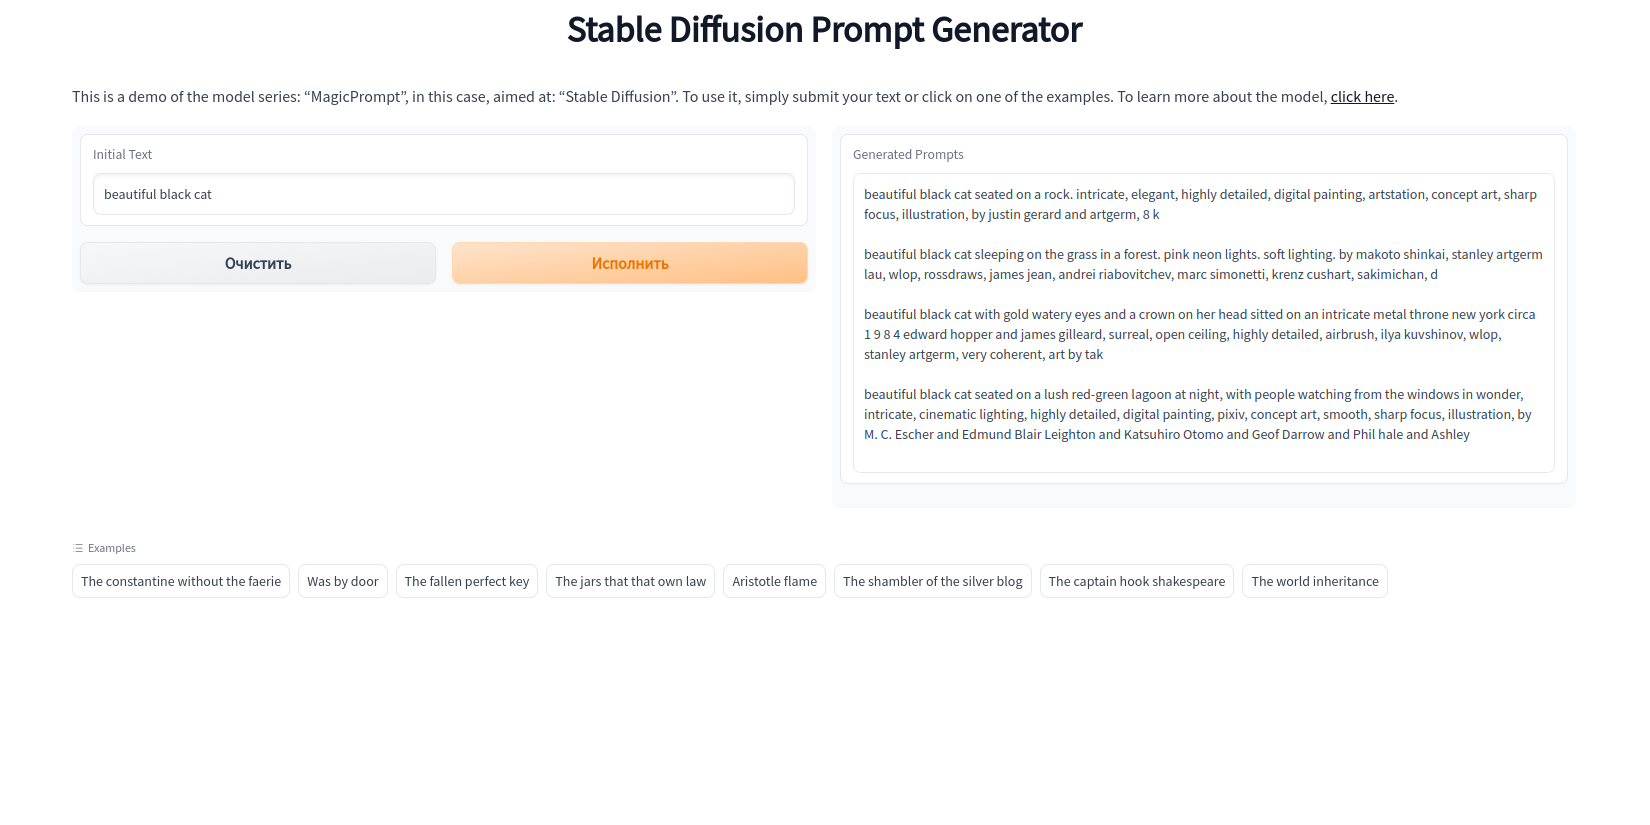Click the first generated prompt about a rock
The image size is (1650, 825).
pos(1200,204)
